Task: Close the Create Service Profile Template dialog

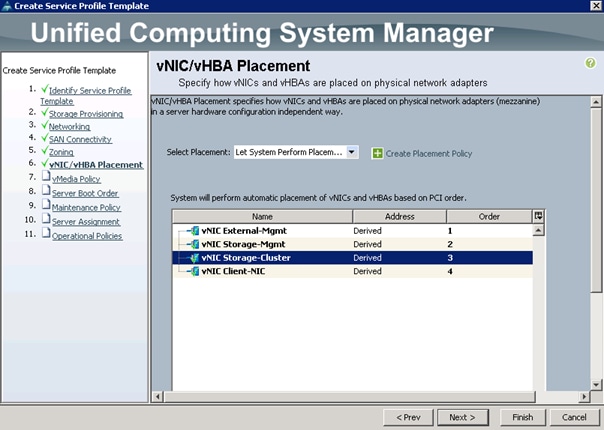Action: [x=596, y=5]
